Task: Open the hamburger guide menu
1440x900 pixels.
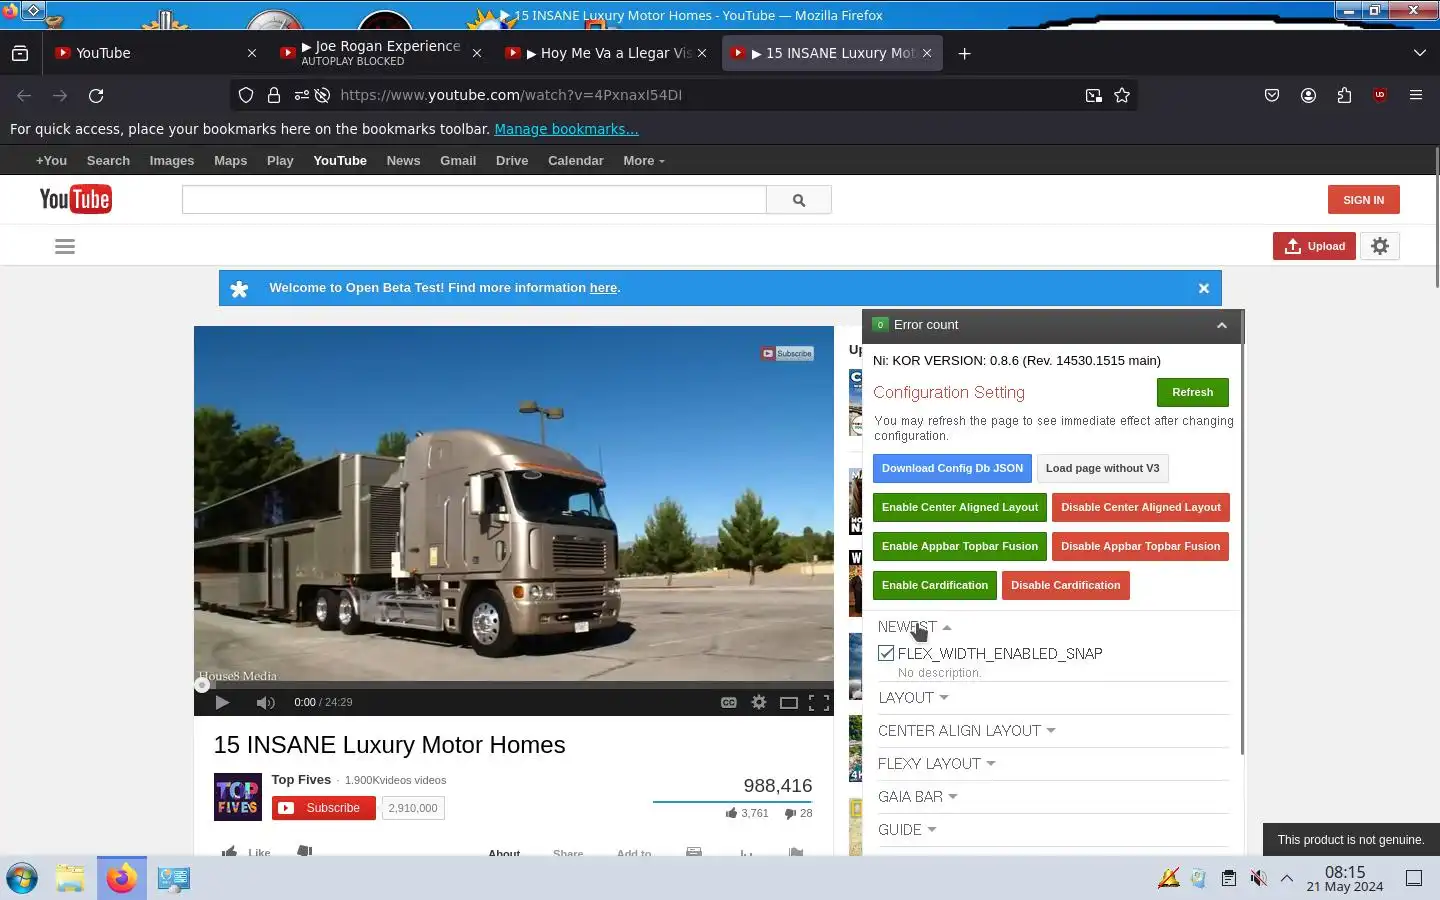Action: coord(65,246)
